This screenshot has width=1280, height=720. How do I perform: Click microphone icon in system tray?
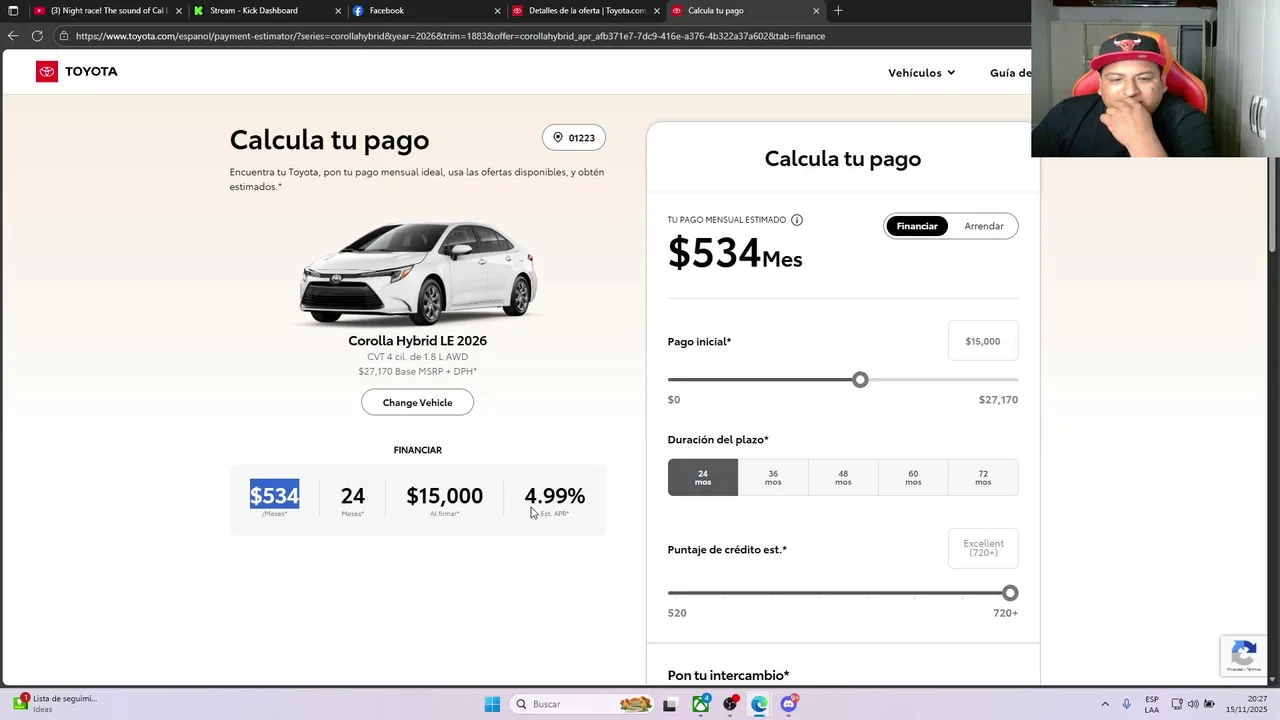pyautogui.click(x=1127, y=704)
